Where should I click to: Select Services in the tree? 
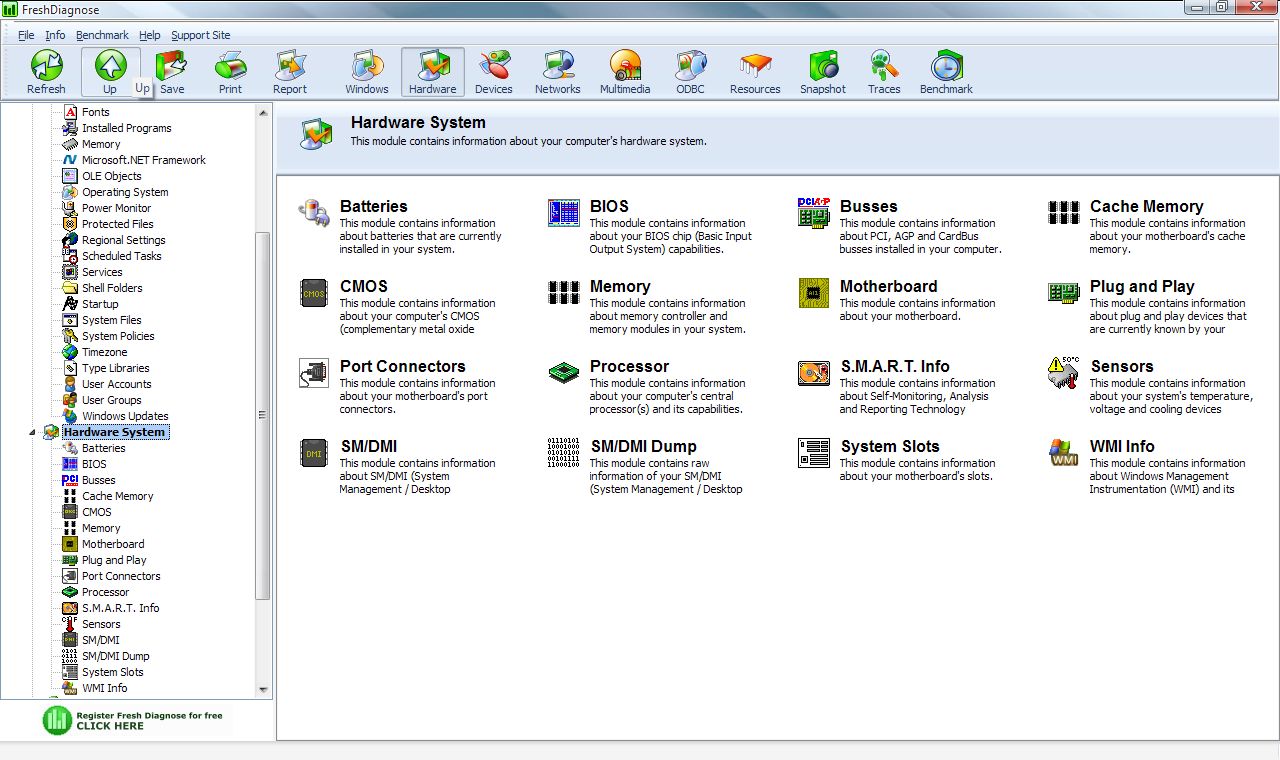click(x=102, y=272)
